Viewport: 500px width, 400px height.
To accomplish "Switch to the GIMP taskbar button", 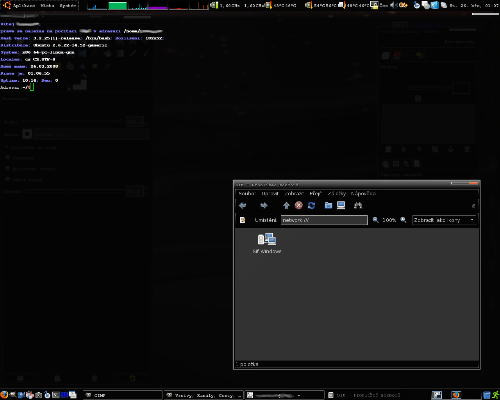I will 122,395.
